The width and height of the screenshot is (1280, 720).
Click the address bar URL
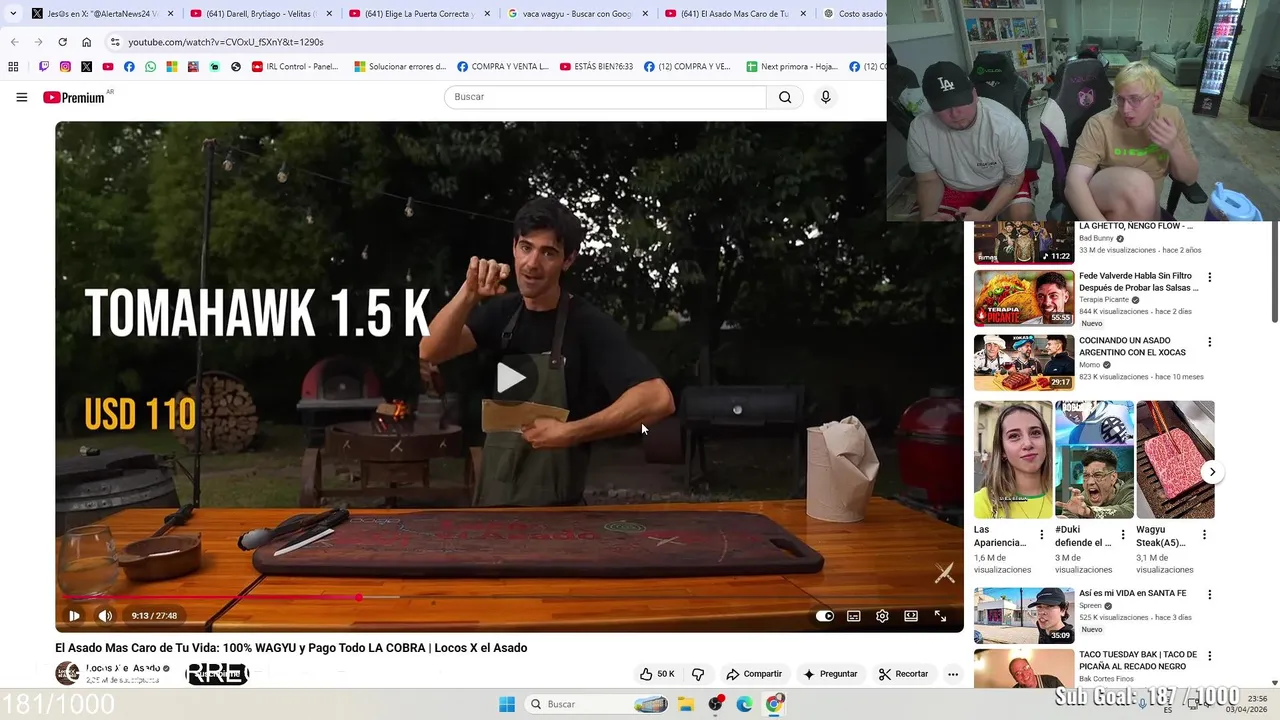click(x=226, y=42)
